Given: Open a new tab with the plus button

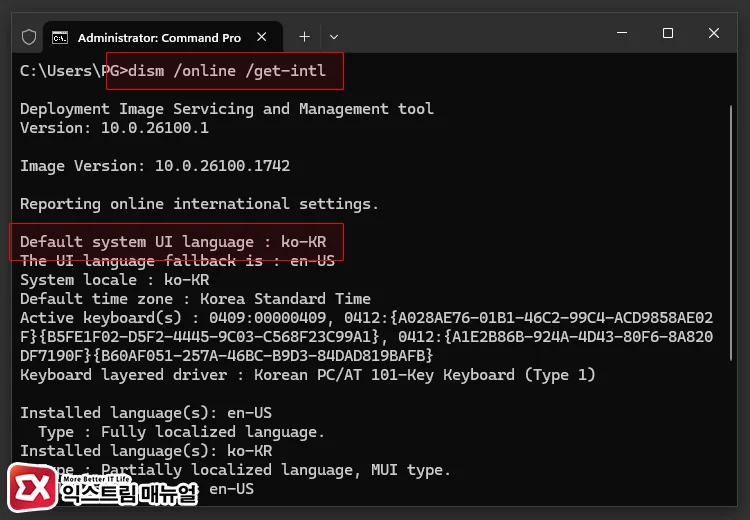Looking at the screenshot, I should (x=304, y=37).
